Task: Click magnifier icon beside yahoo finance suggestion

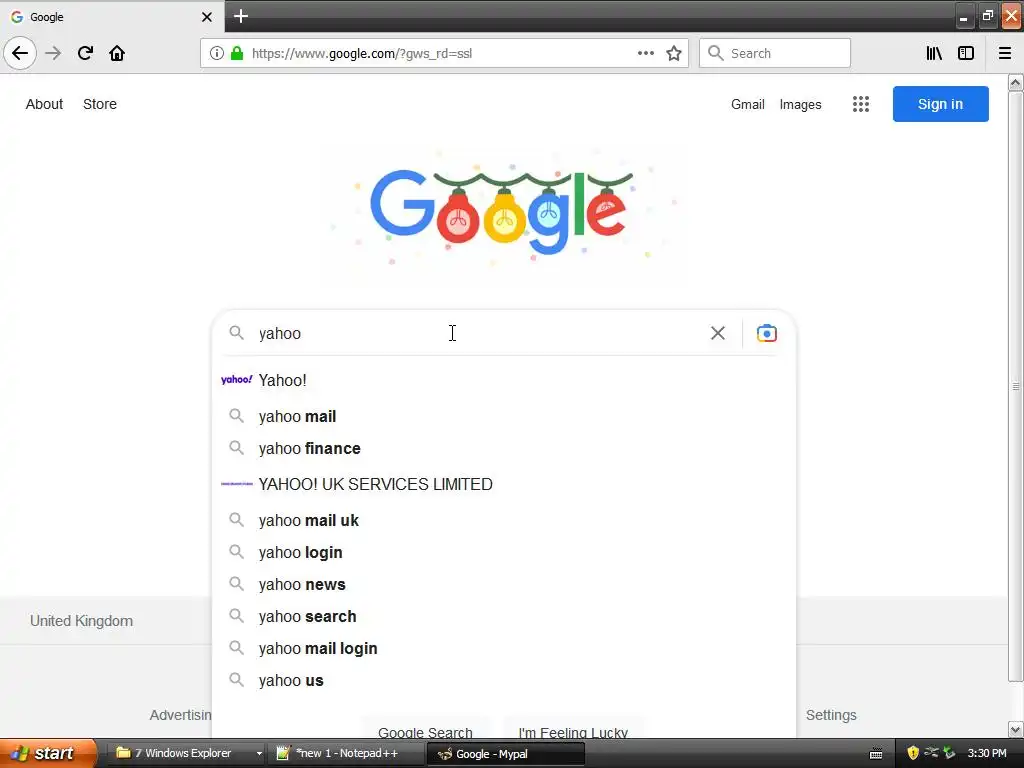Action: point(236,448)
